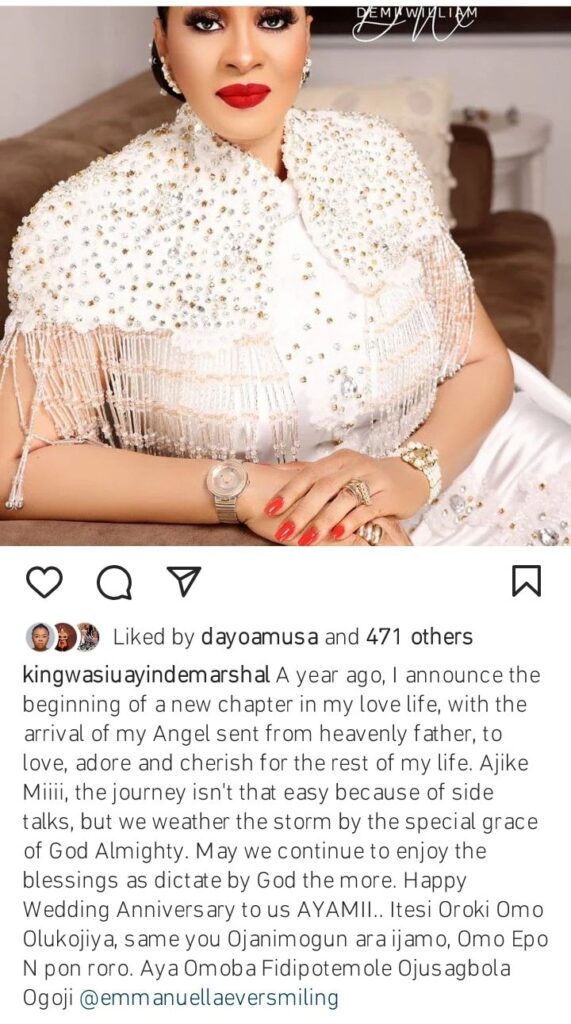Open dayoamusa's profile from the likes line

pos(260,637)
